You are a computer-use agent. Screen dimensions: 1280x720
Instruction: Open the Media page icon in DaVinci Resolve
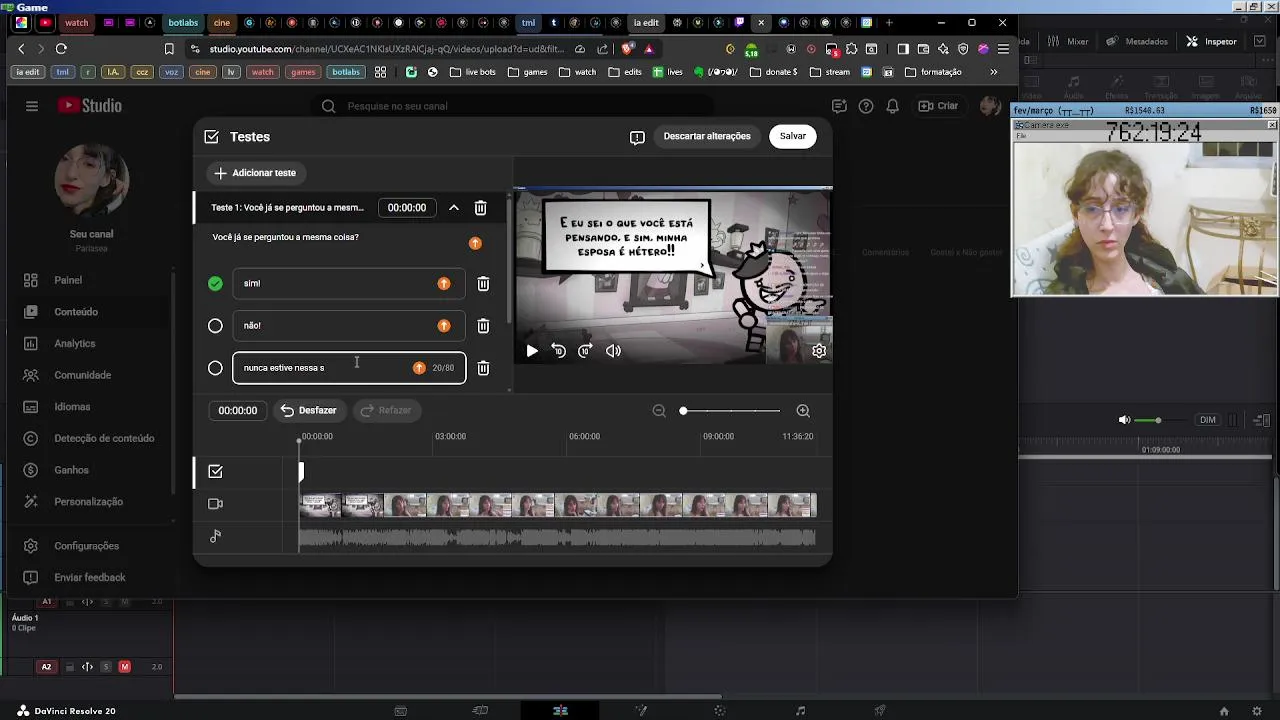point(400,711)
